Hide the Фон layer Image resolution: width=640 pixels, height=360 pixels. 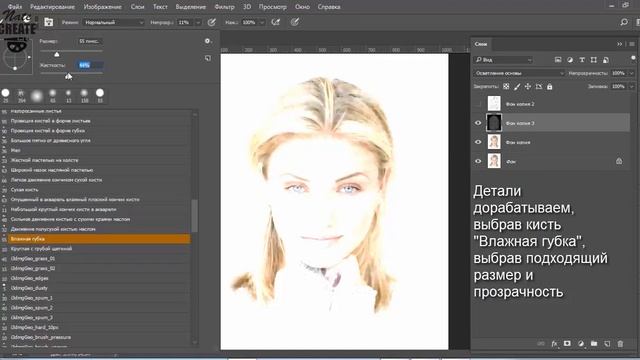(x=478, y=161)
